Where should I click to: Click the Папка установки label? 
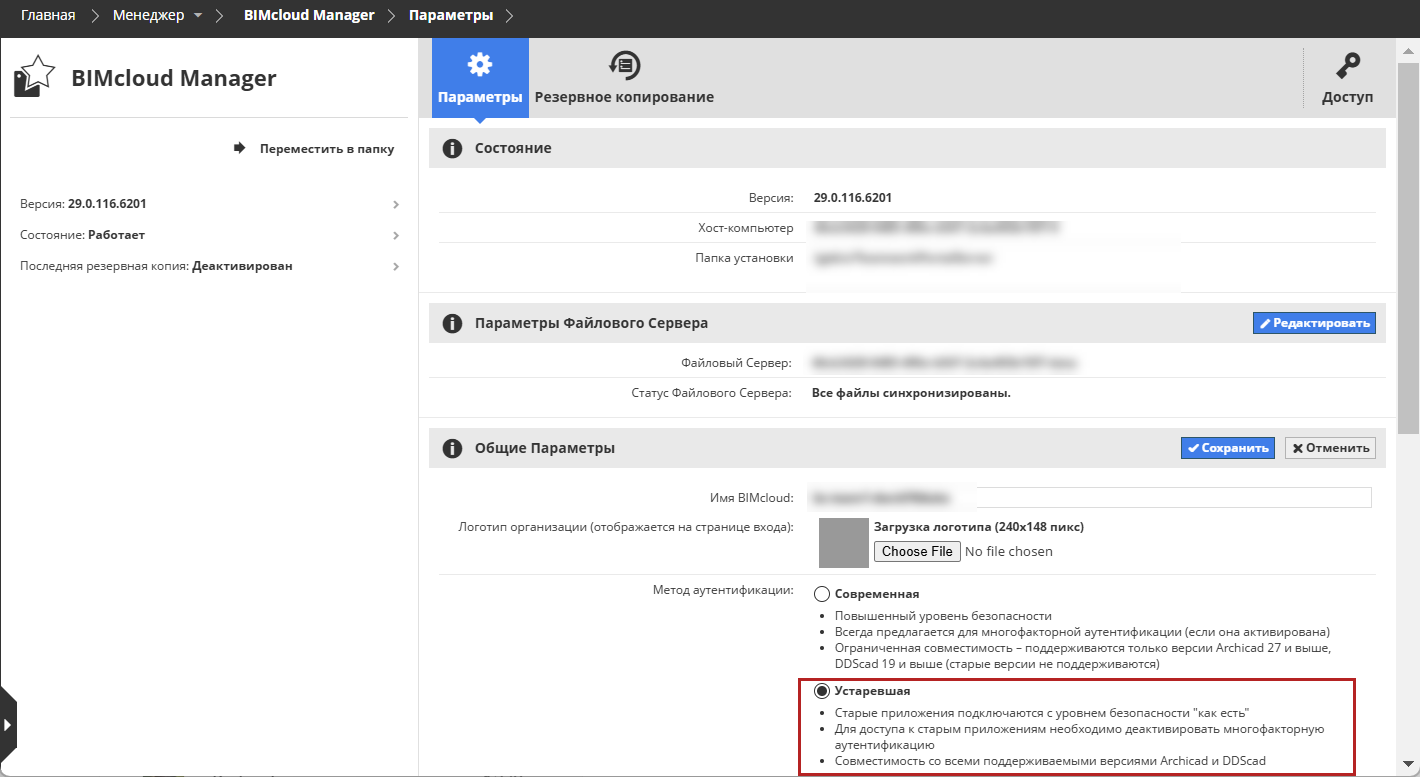[745, 258]
